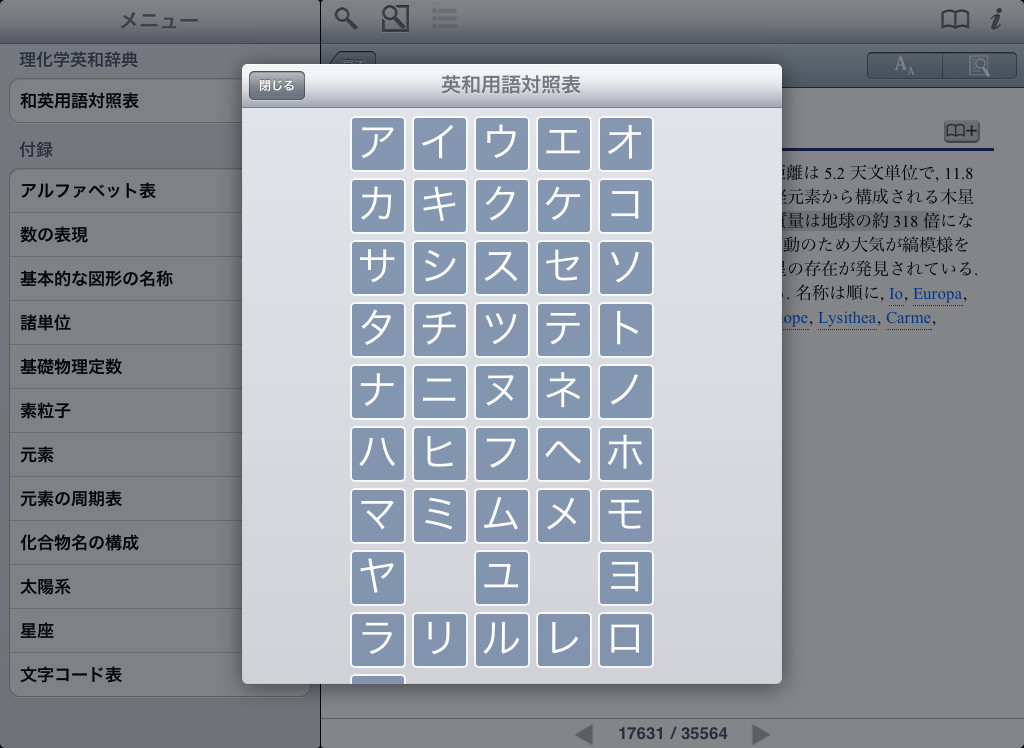Tap the font size AA button
Image resolution: width=1024 pixels, height=748 pixels.
[x=905, y=66]
